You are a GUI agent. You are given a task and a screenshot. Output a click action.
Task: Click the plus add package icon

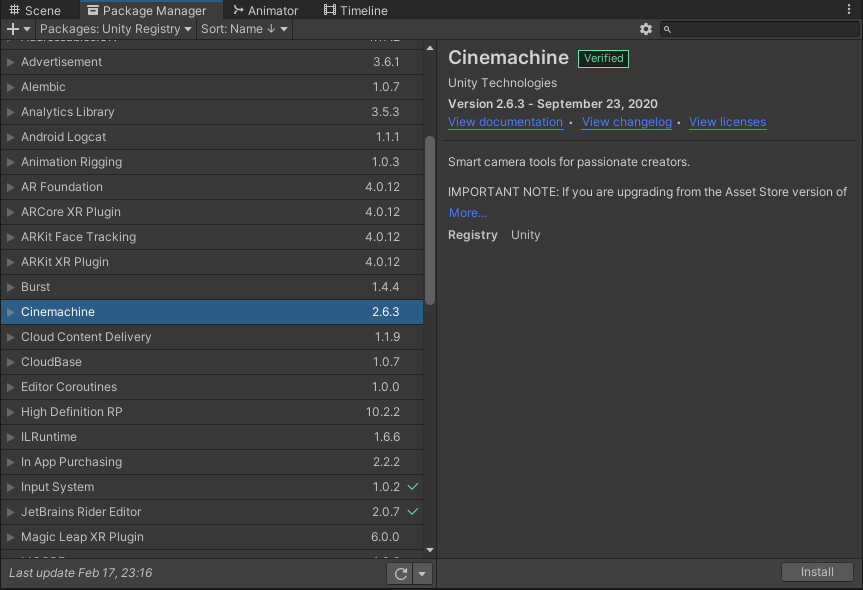13,29
